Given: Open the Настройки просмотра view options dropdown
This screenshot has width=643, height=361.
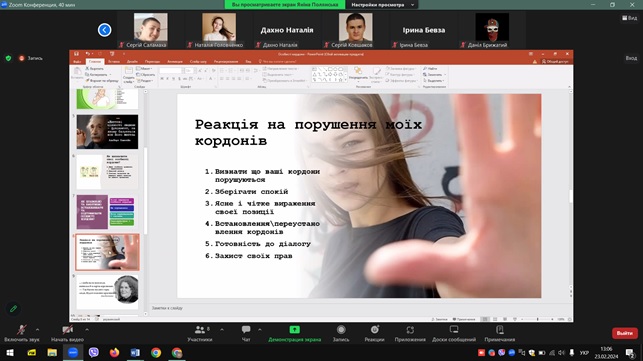Looking at the screenshot, I should 383,5.
